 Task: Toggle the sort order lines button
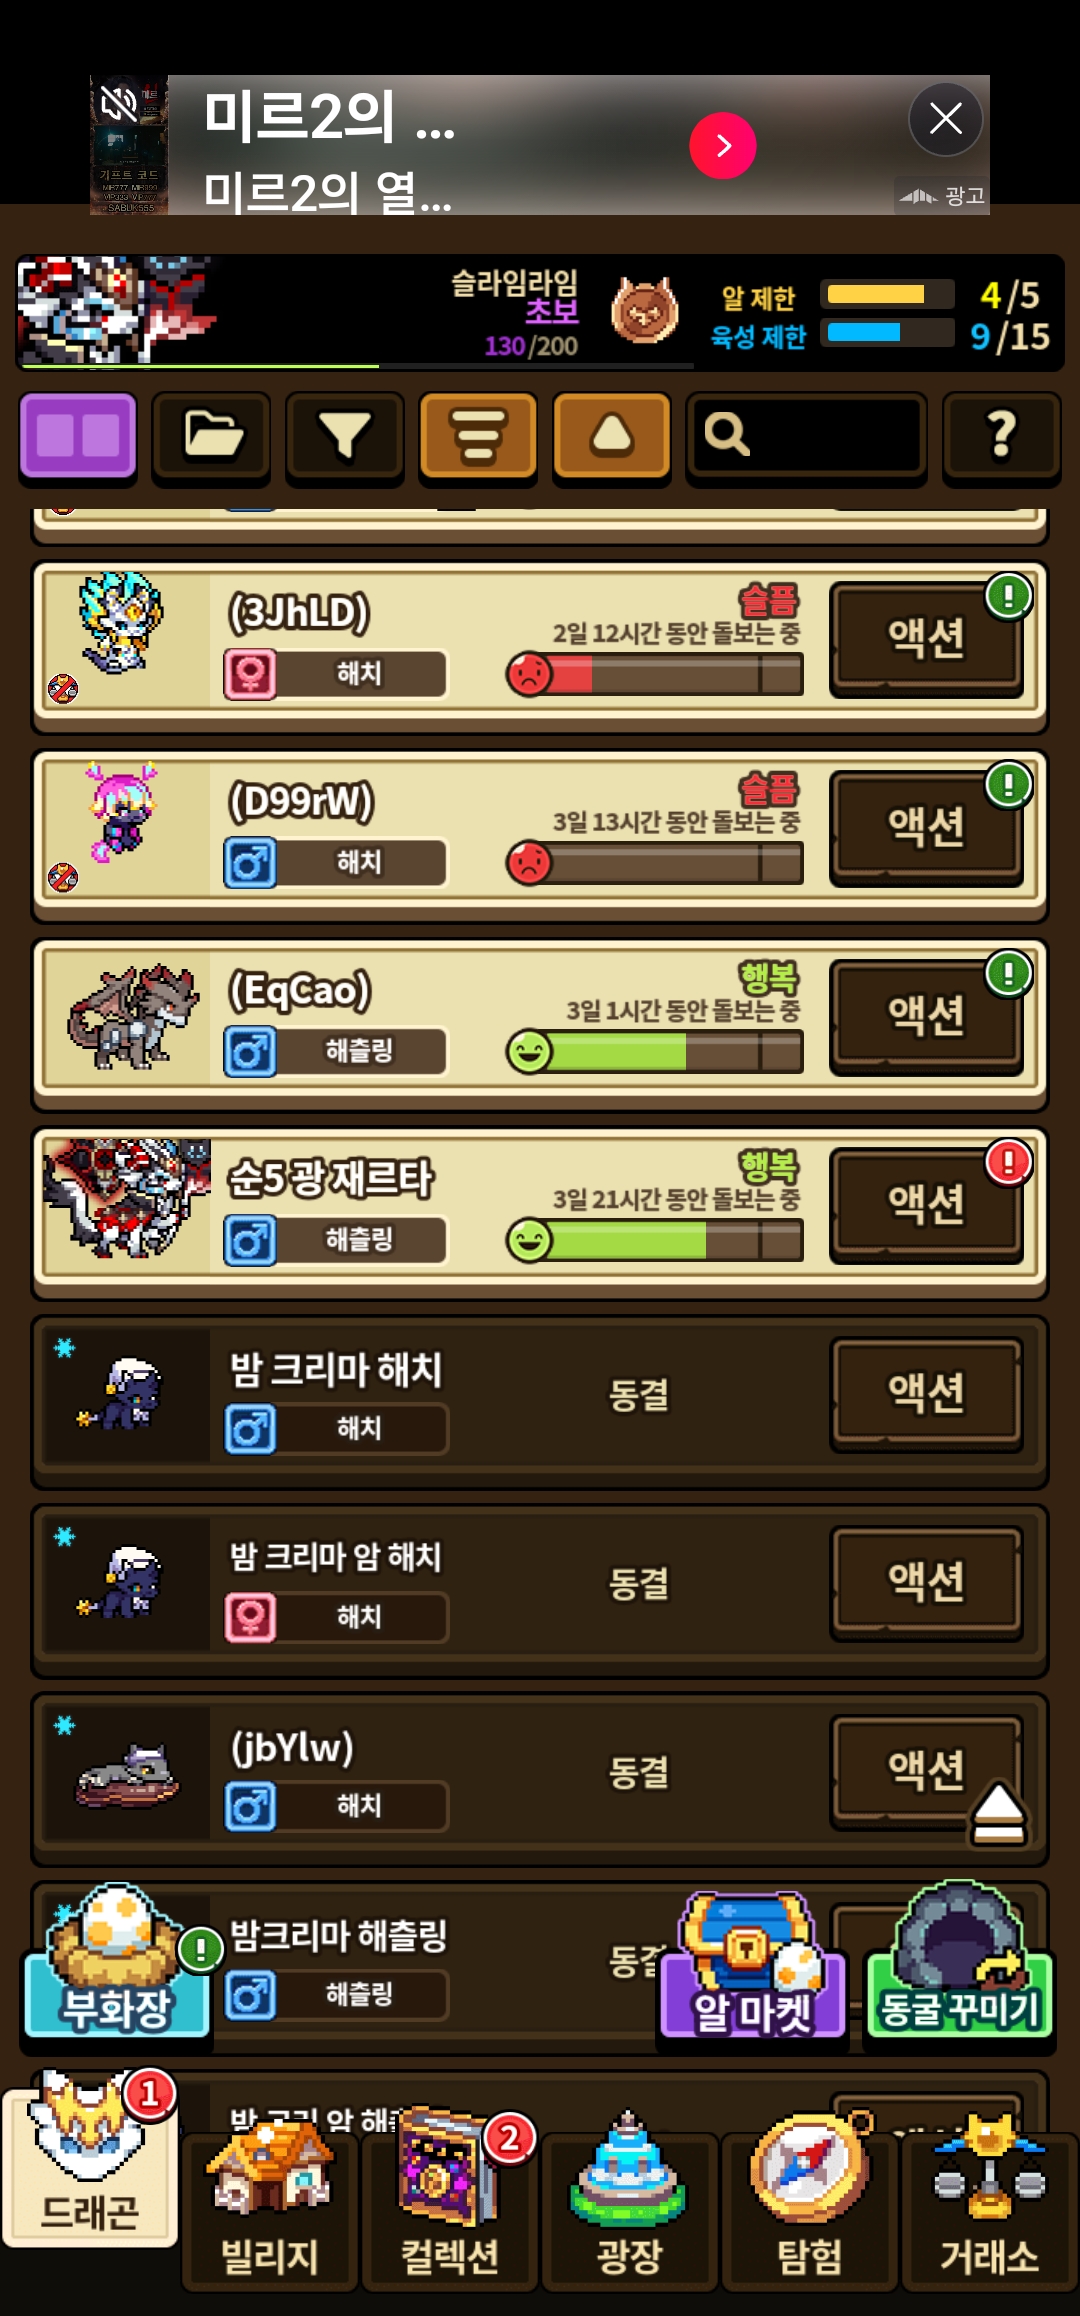click(478, 437)
